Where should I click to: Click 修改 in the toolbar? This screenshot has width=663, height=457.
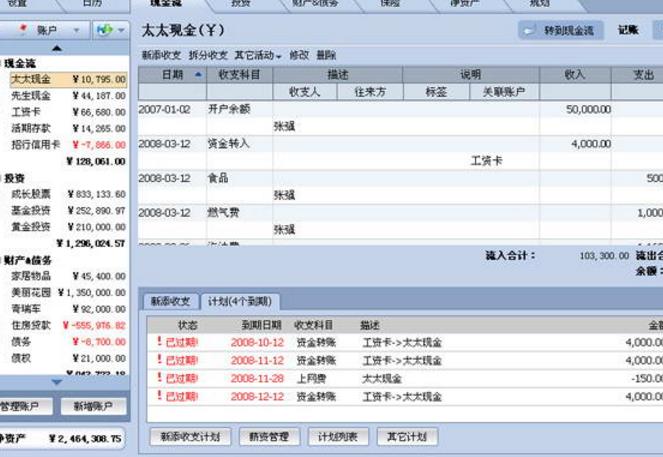[299, 55]
